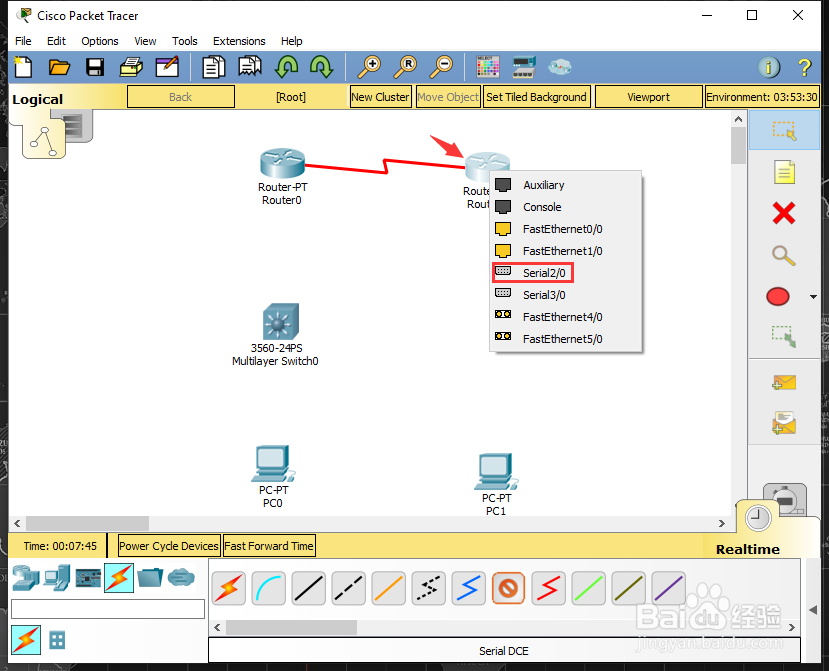
Task: Click the yellow question mark help icon
Action: pyautogui.click(x=804, y=67)
